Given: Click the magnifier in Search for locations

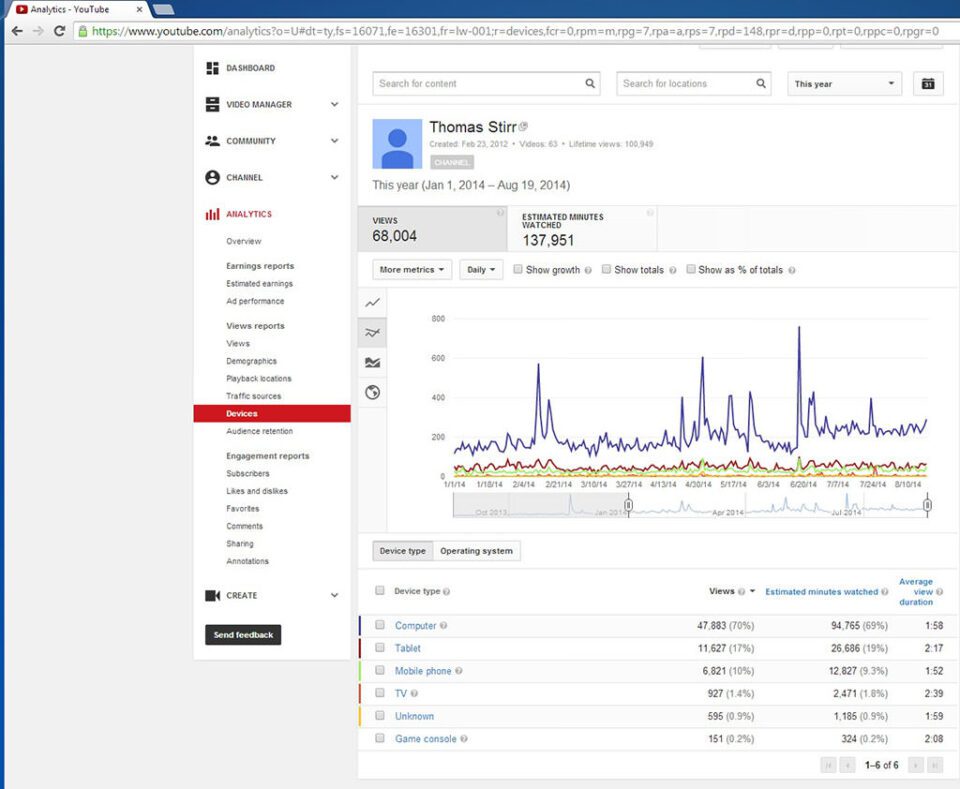Looking at the screenshot, I should point(760,83).
